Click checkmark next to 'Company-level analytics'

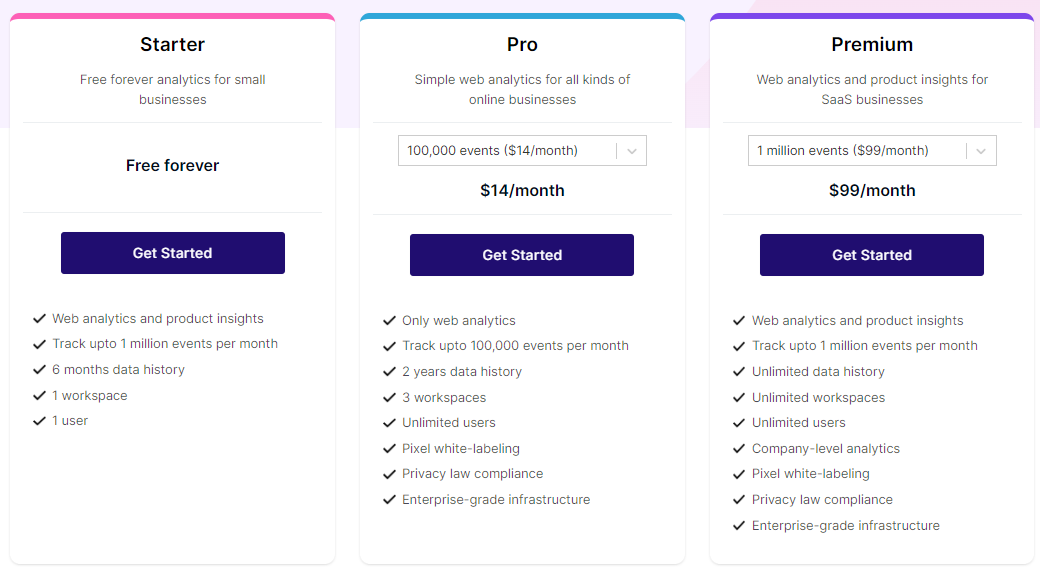[x=740, y=449]
